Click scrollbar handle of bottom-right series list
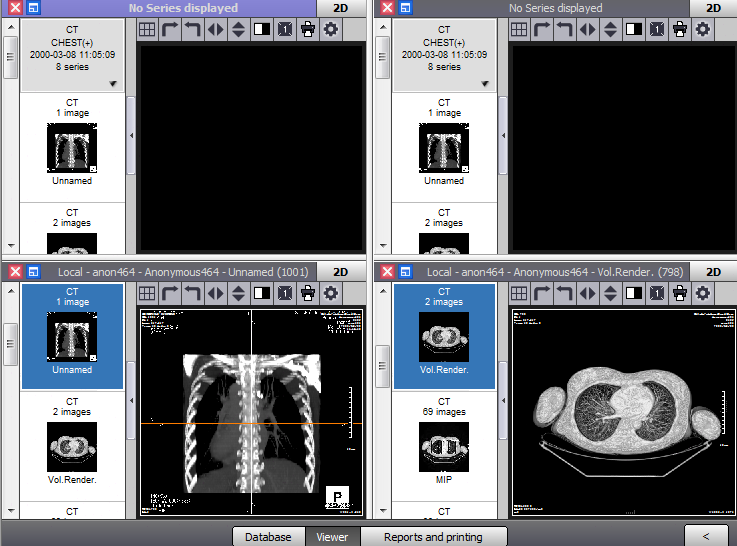Image resolution: width=737 pixels, height=546 pixels. coord(383,366)
